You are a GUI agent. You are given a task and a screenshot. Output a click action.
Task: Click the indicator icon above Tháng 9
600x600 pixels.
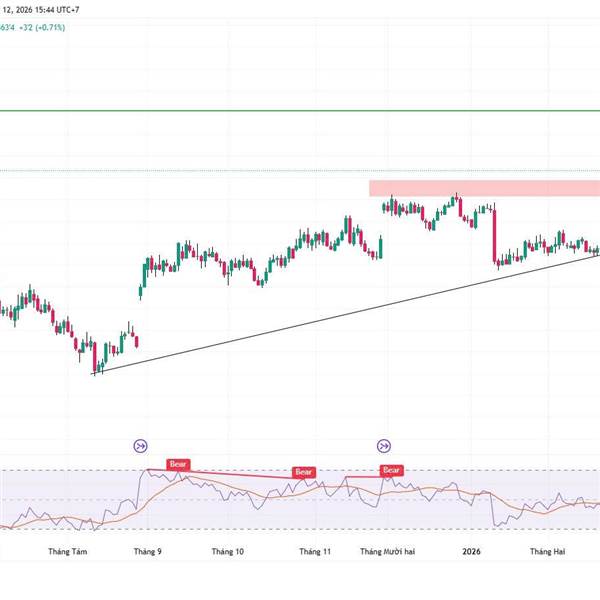click(x=140, y=446)
